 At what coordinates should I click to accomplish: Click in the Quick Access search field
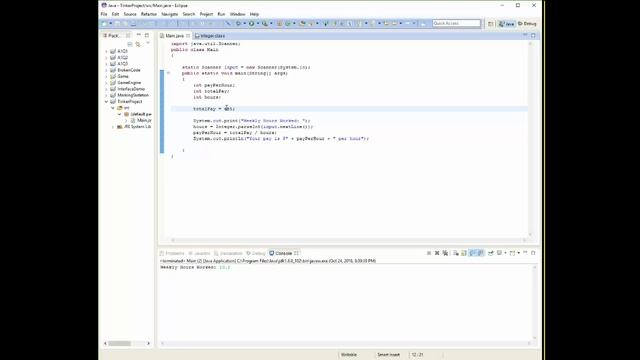(456, 23)
